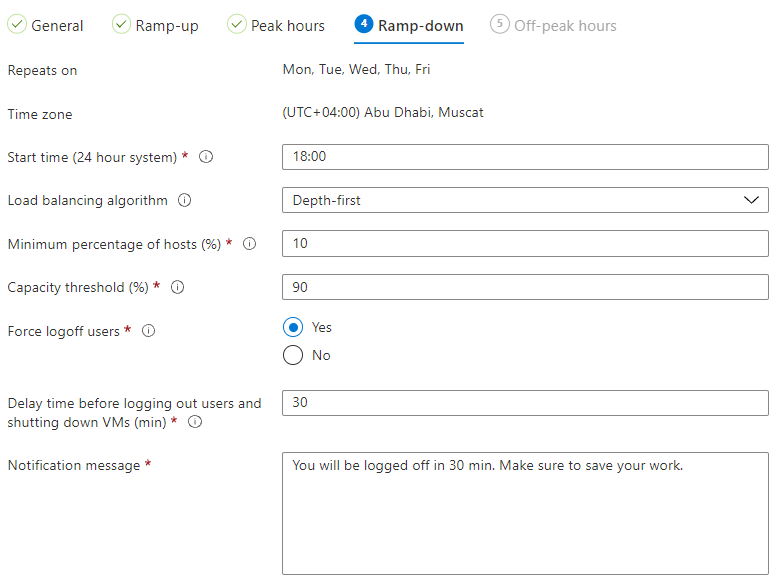Select No for Force logoff users
This screenshot has height=587, width=780.
tap(293, 355)
